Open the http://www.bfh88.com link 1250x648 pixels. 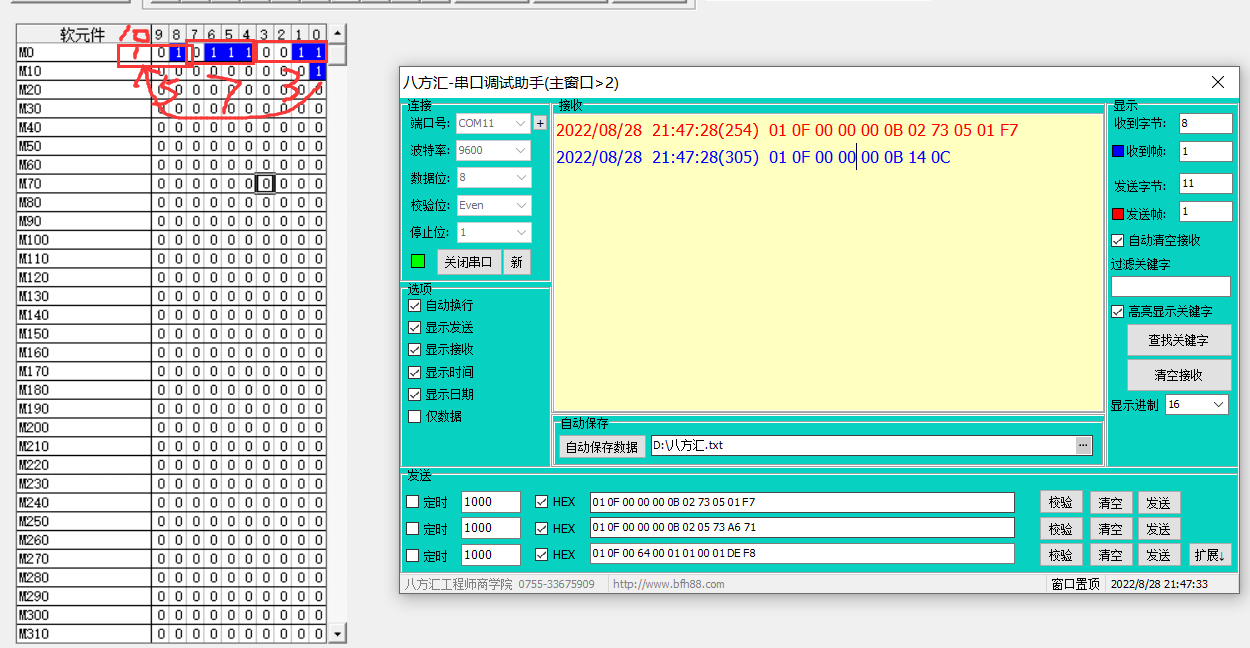point(668,584)
